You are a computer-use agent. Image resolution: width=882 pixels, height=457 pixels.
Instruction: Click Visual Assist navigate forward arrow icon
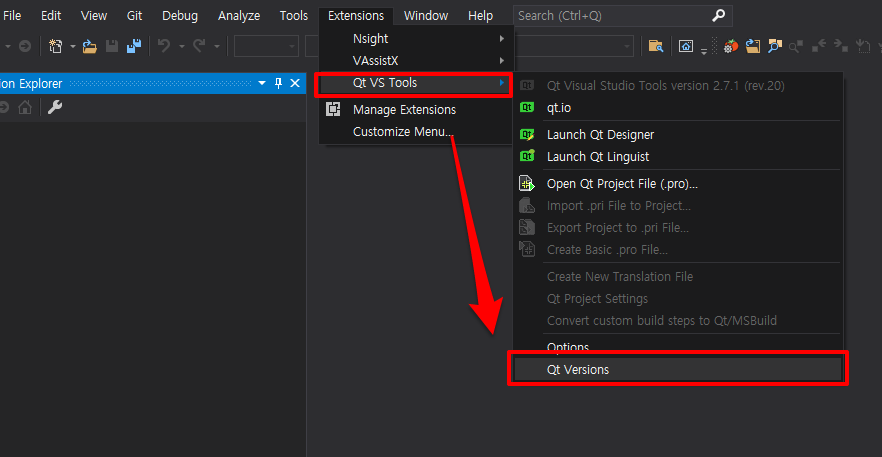840,45
